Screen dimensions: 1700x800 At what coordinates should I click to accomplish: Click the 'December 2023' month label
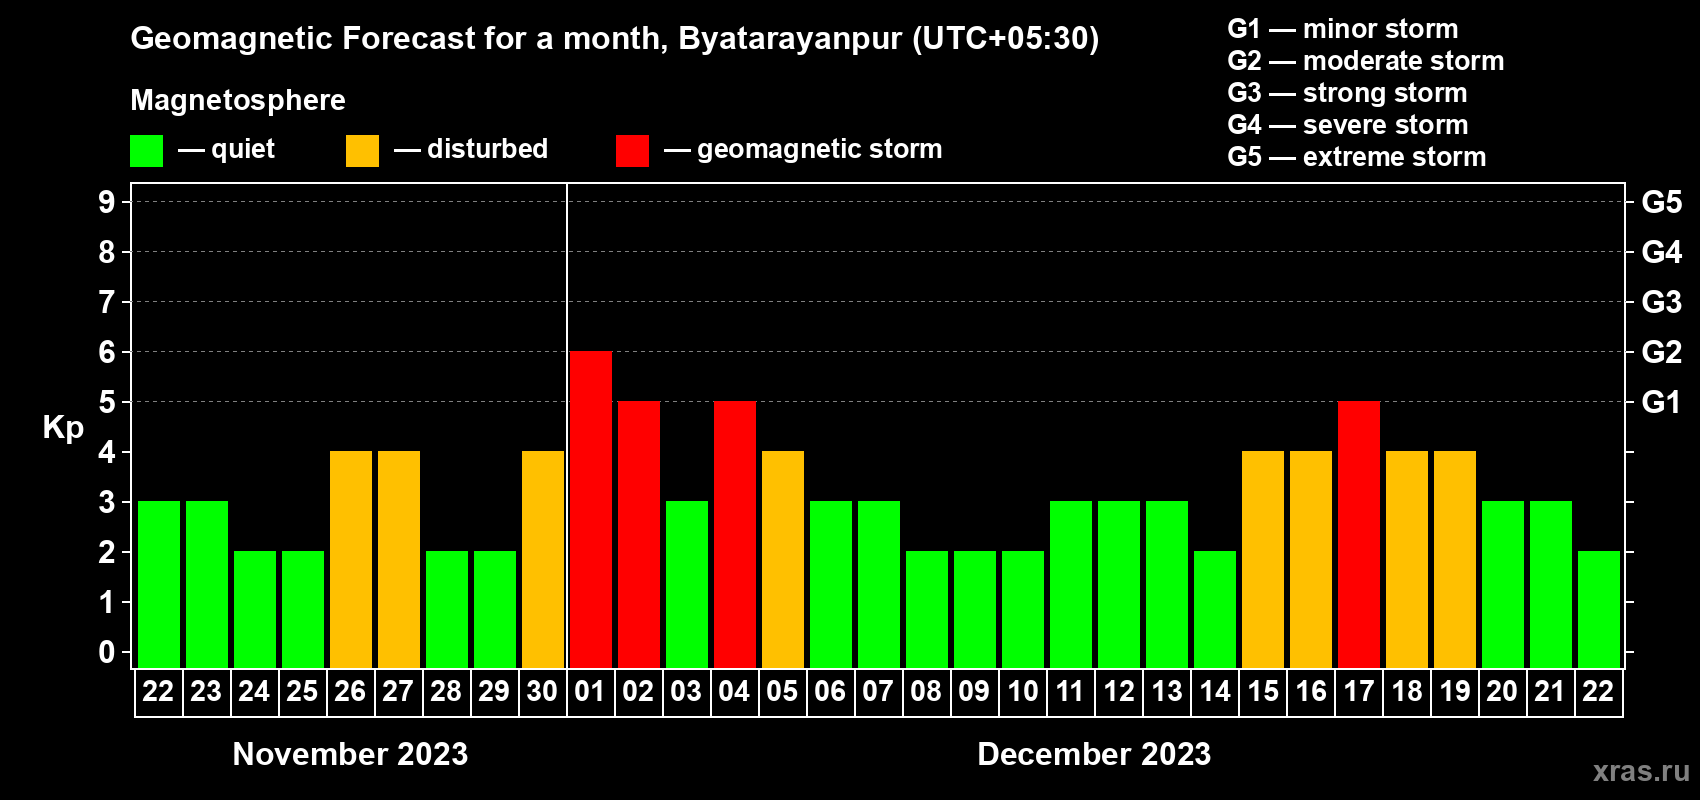coord(1094,754)
